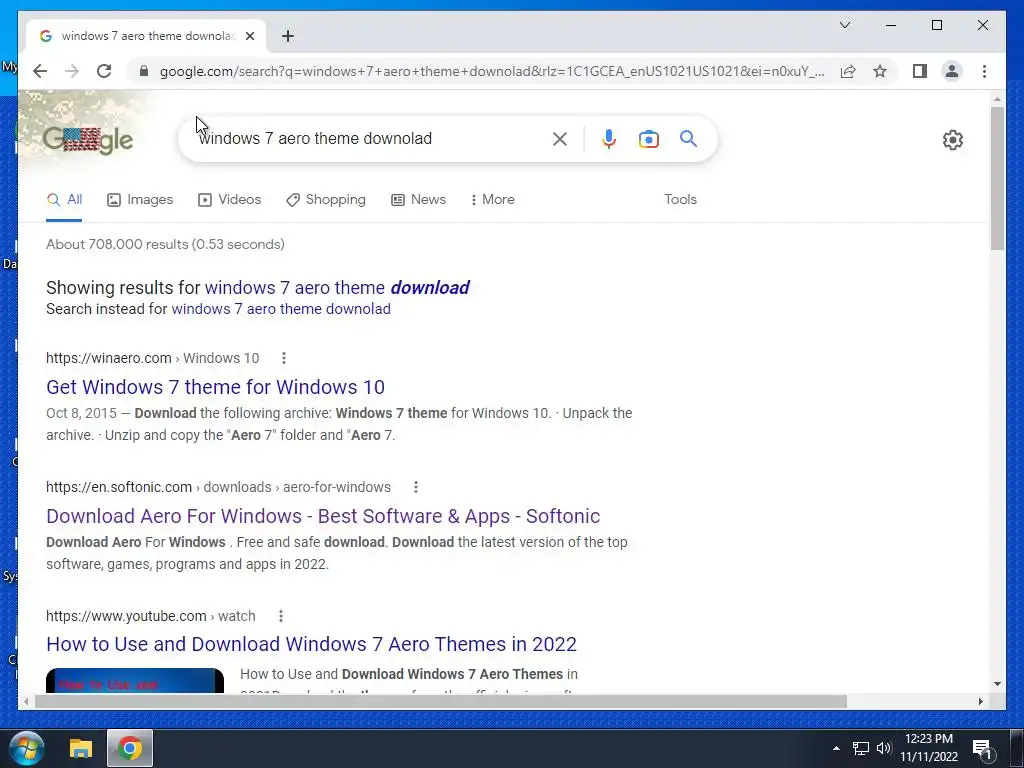Open the volume speaker tray icon
The image size is (1024, 768).
884,748
